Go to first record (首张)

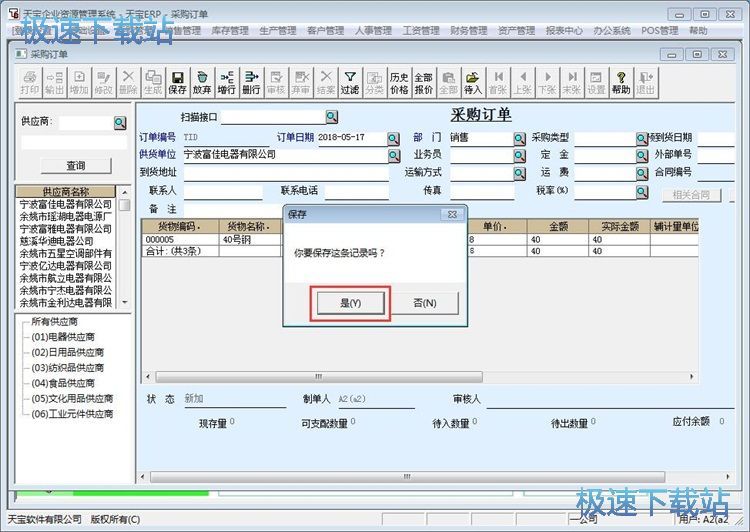pos(498,83)
